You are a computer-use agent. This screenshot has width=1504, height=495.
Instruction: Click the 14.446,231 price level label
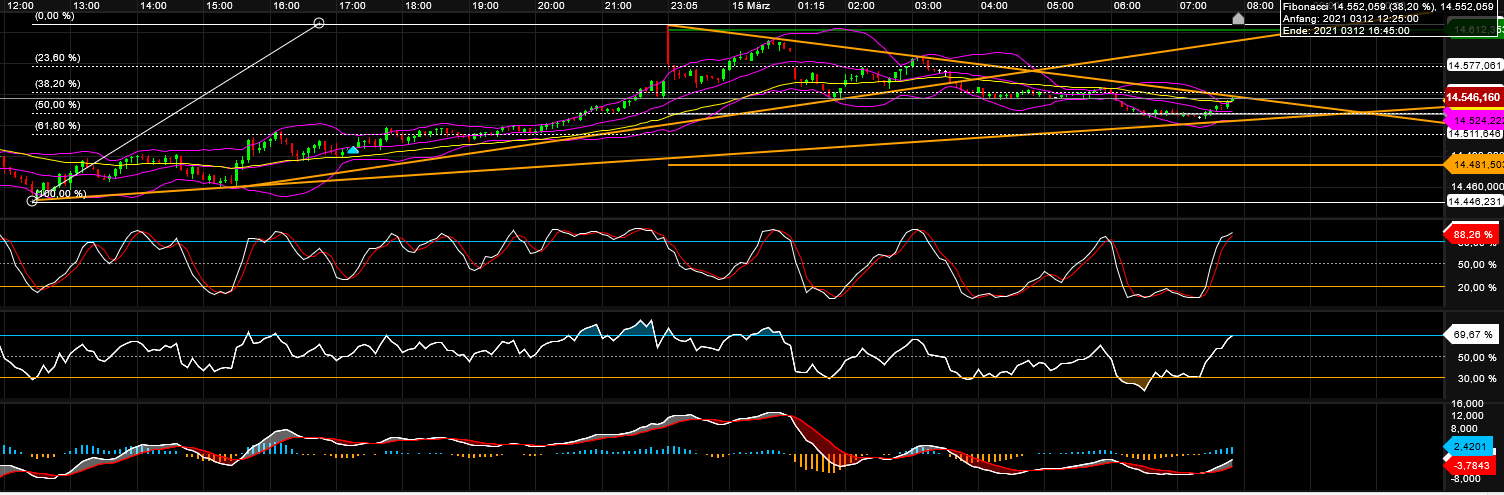tap(1473, 201)
